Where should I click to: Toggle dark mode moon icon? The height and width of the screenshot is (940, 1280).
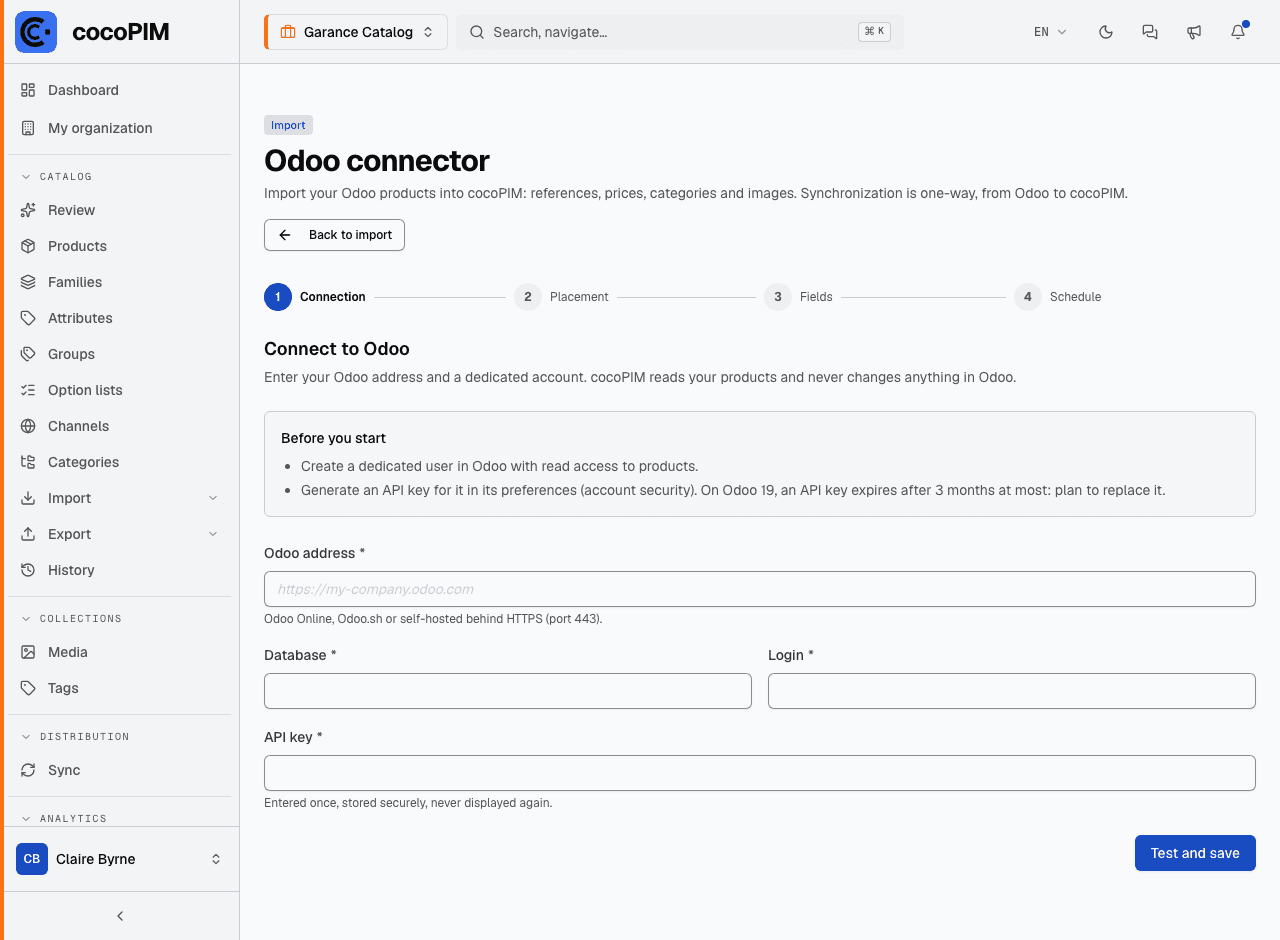[x=1106, y=32]
